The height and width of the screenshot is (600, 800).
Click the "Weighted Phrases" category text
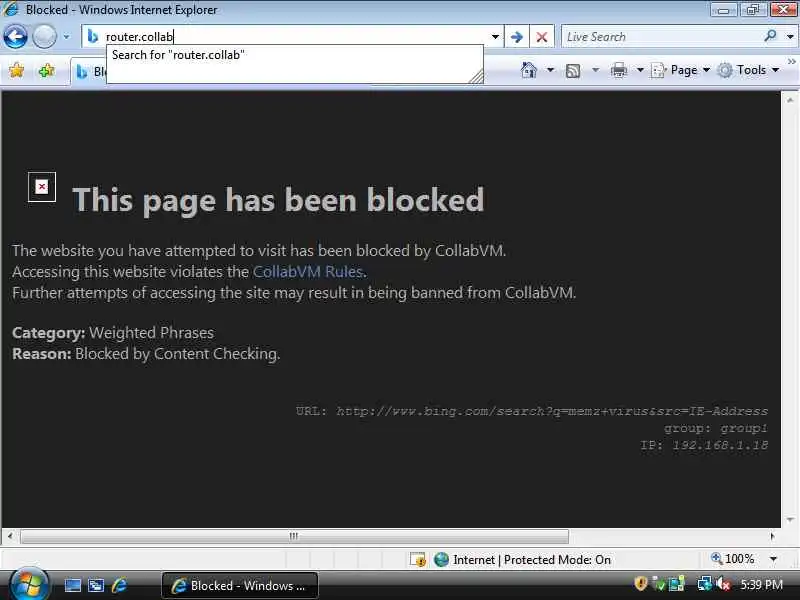click(152, 333)
